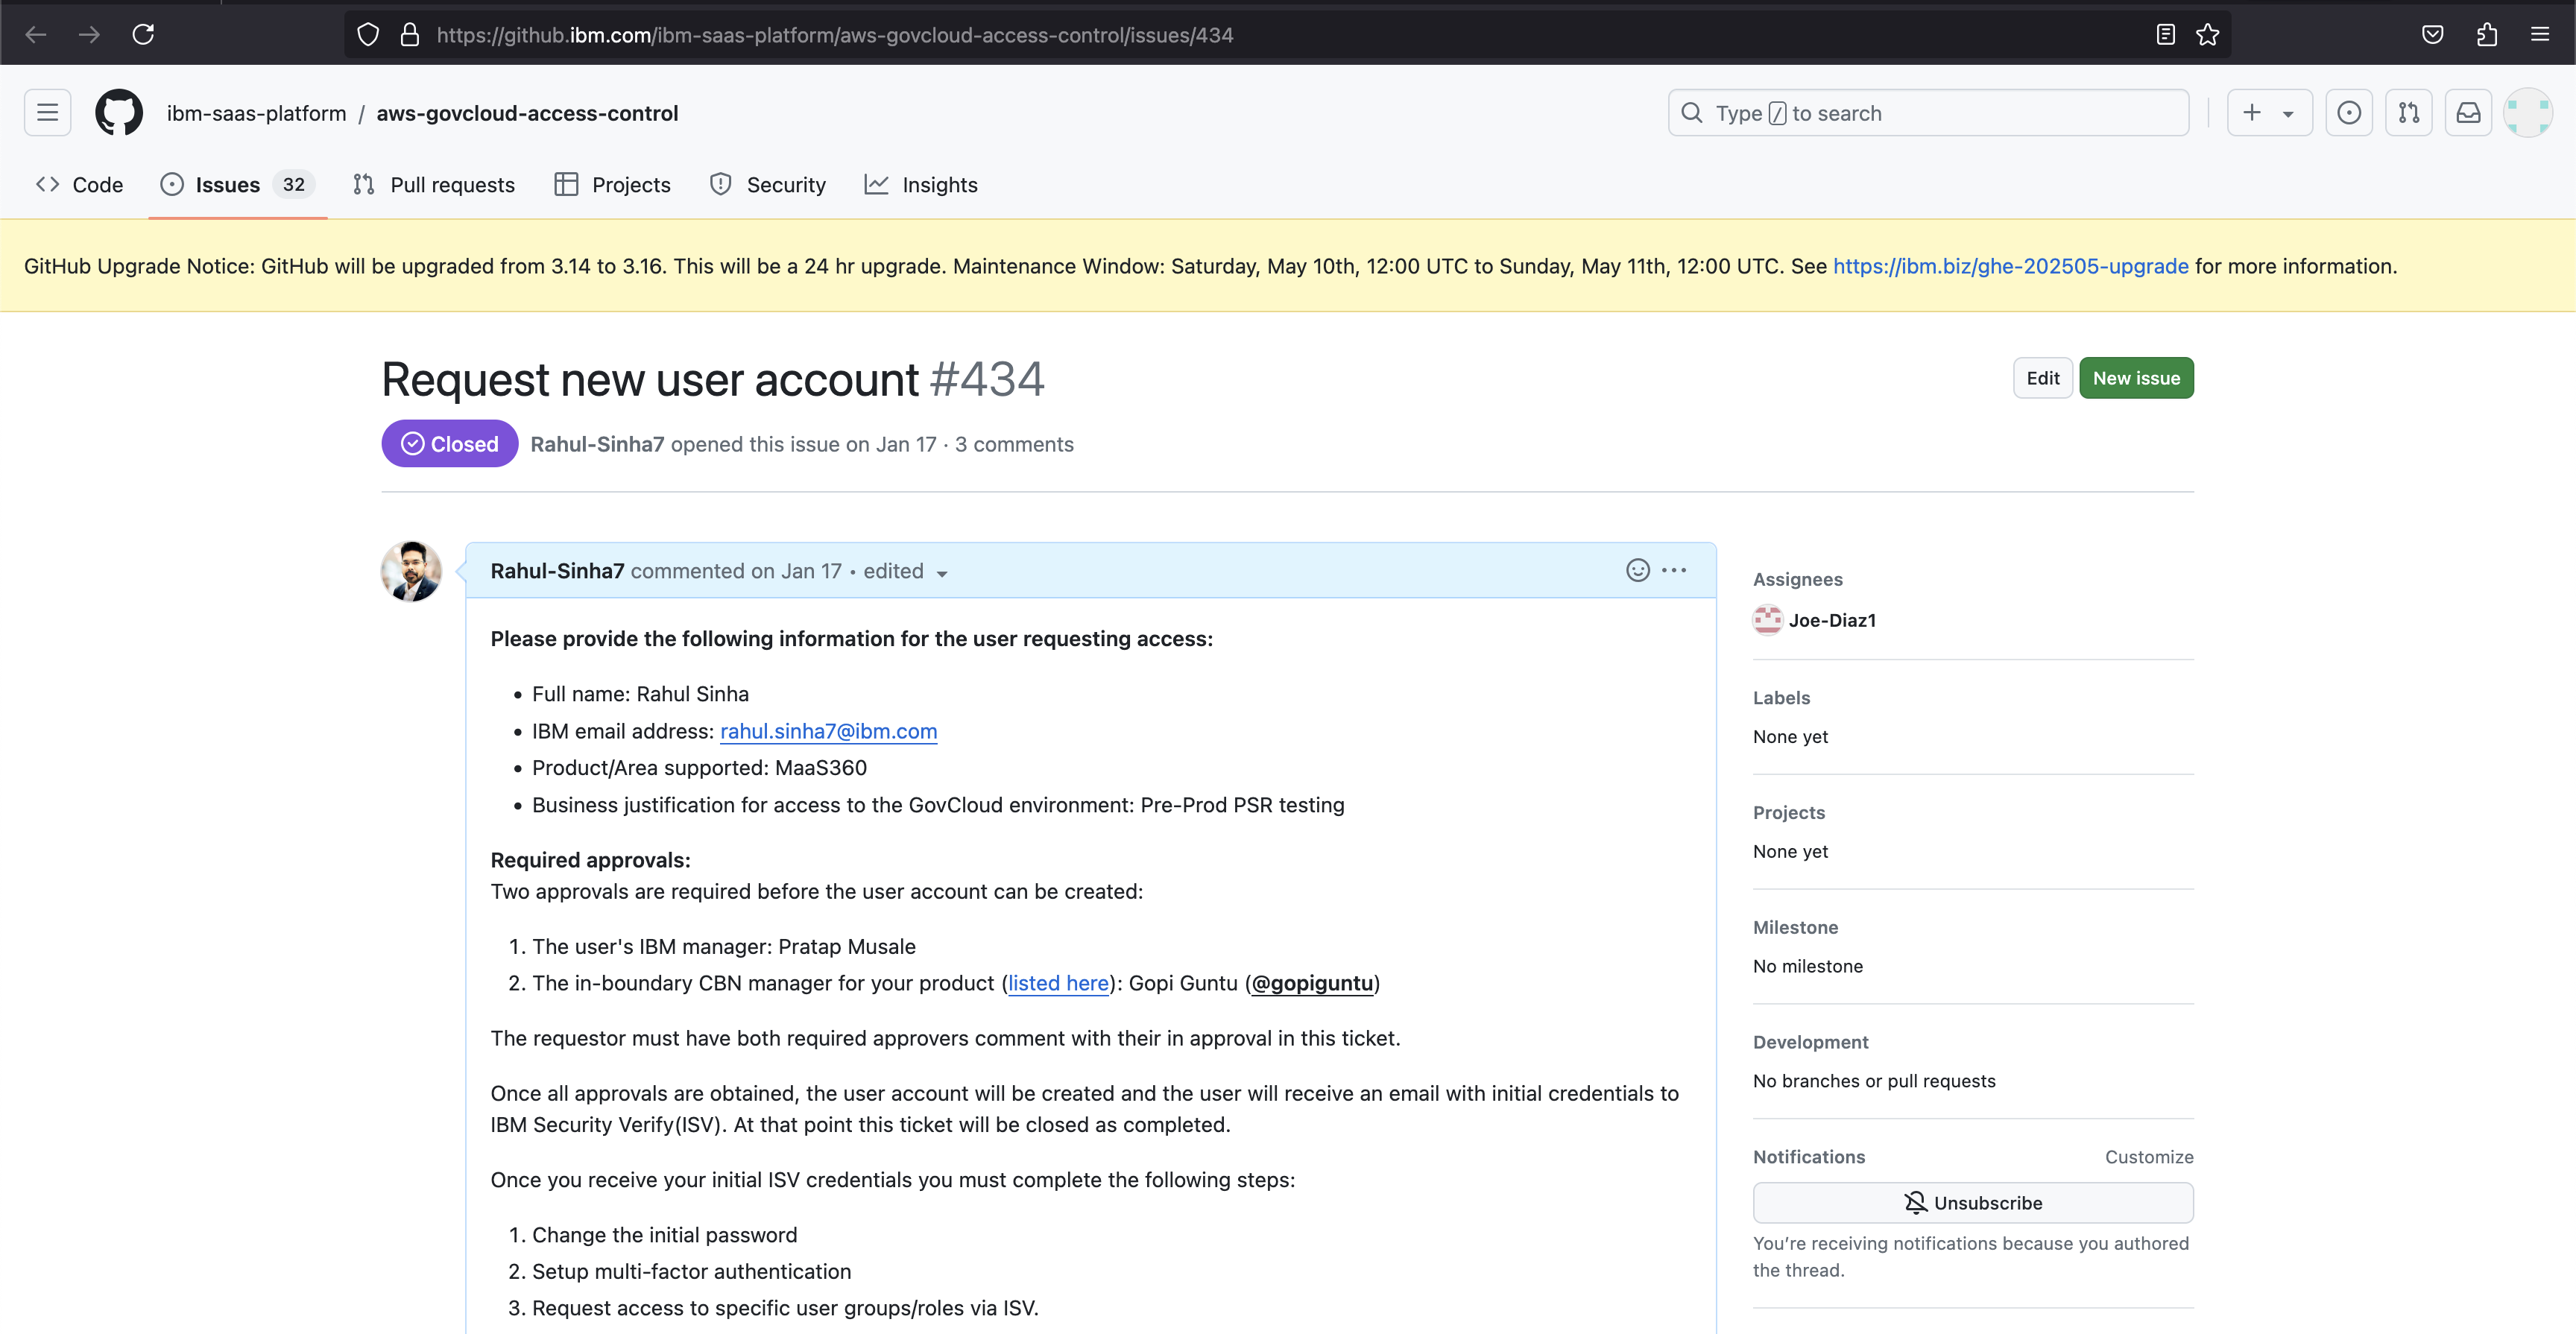Image resolution: width=2576 pixels, height=1334 pixels.
Task: Open the Insights tab
Action: point(921,185)
